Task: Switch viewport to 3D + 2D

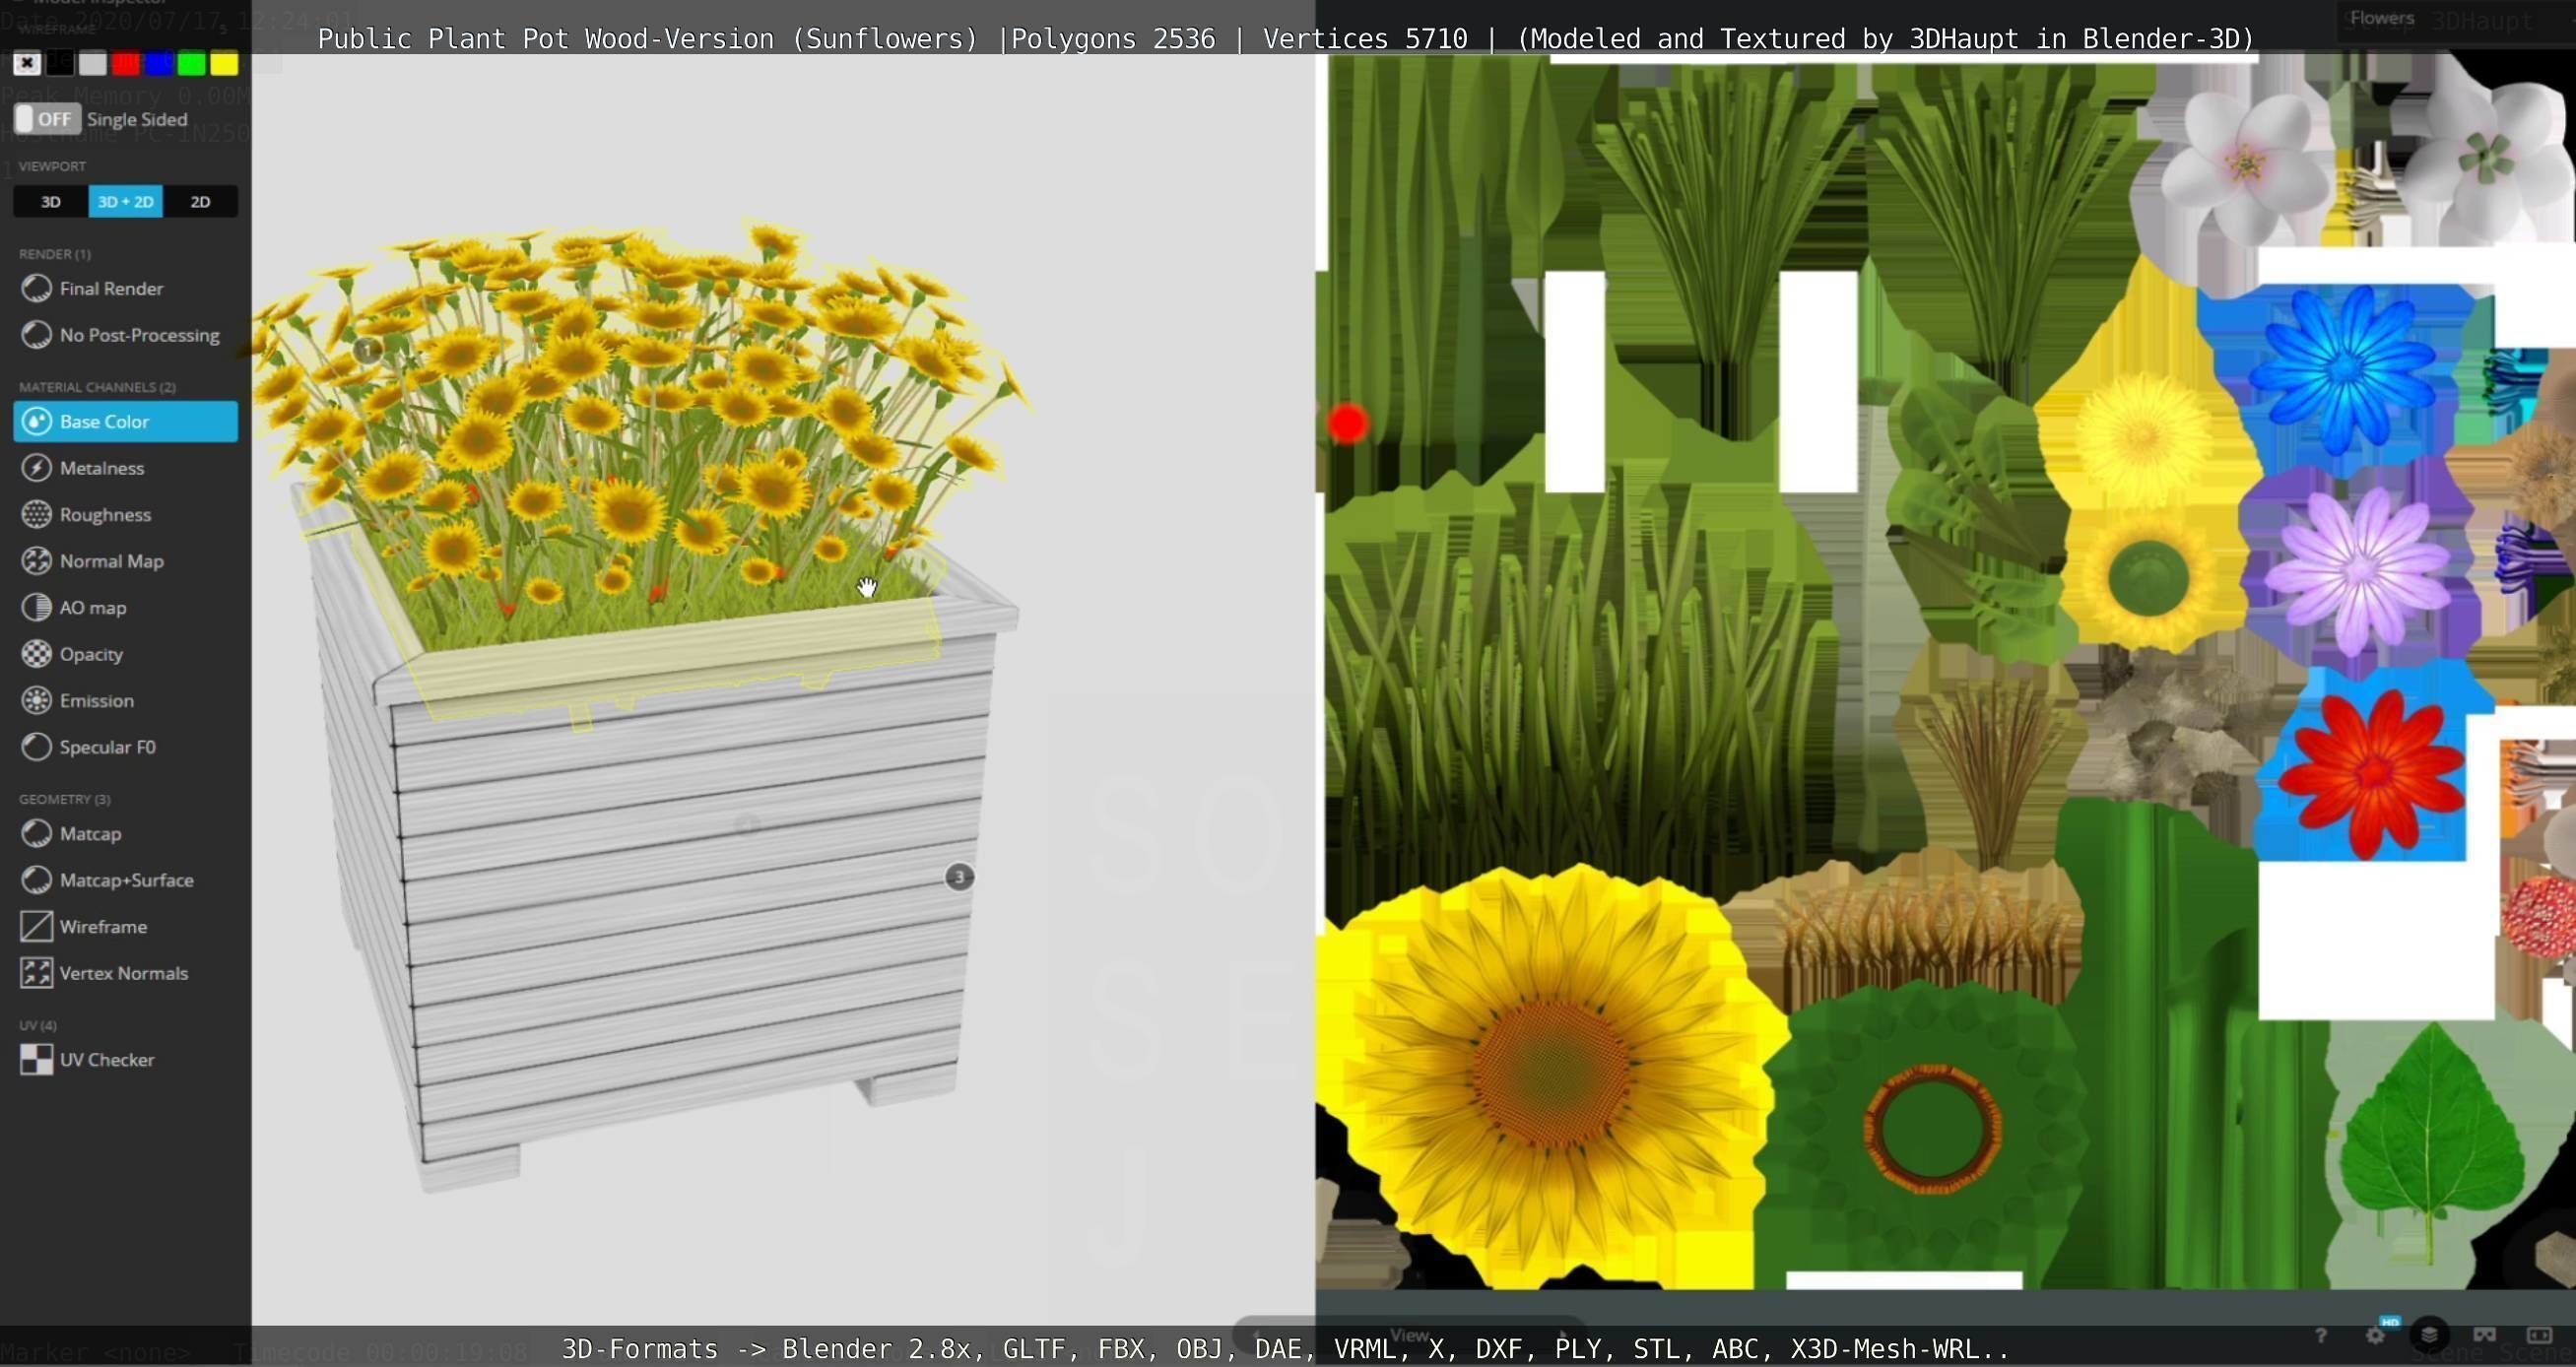Action: point(126,202)
